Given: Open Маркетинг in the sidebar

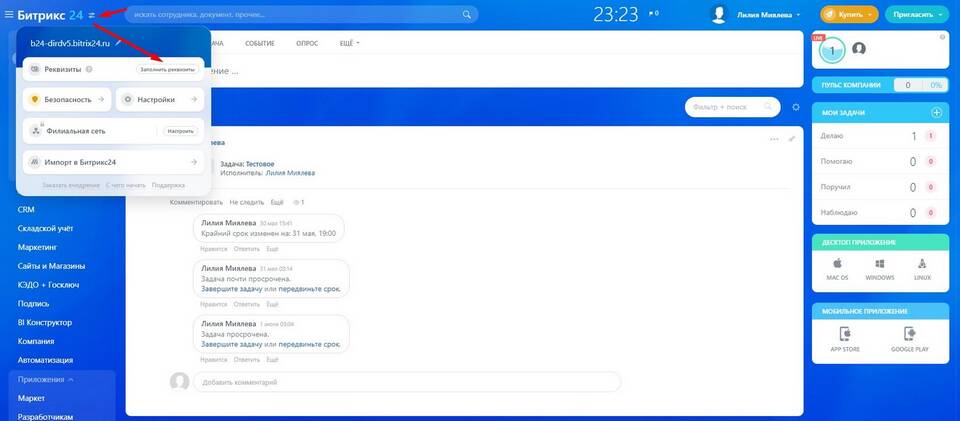Looking at the screenshot, I should coord(37,247).
